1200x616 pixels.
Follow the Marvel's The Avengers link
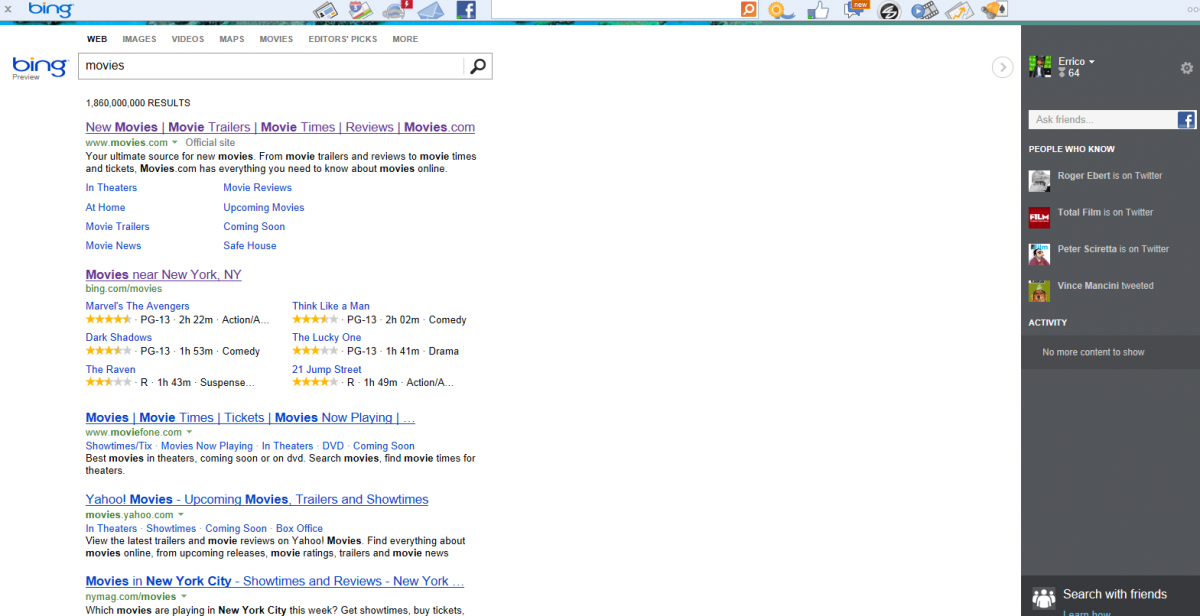tap(137, 305)
